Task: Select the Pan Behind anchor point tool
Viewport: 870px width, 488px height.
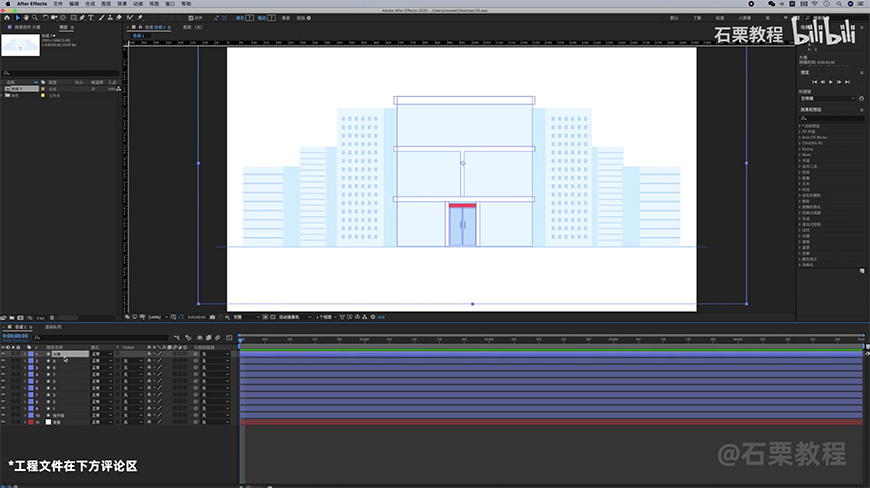Action: tap(63, 18)
